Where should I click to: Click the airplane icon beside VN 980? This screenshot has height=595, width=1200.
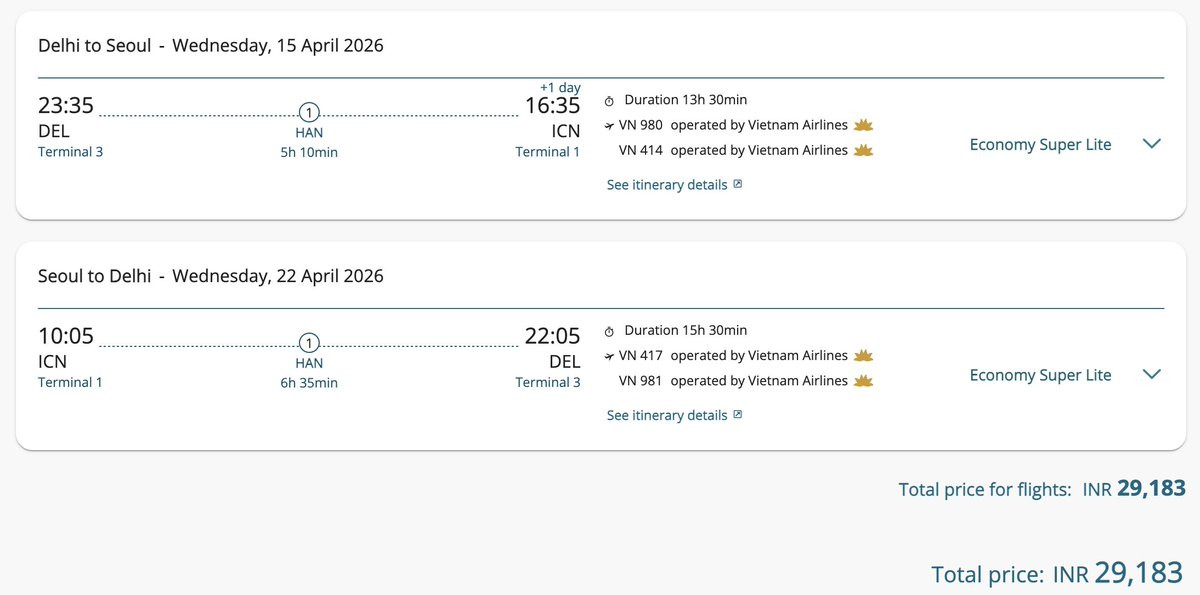point(610,126)
